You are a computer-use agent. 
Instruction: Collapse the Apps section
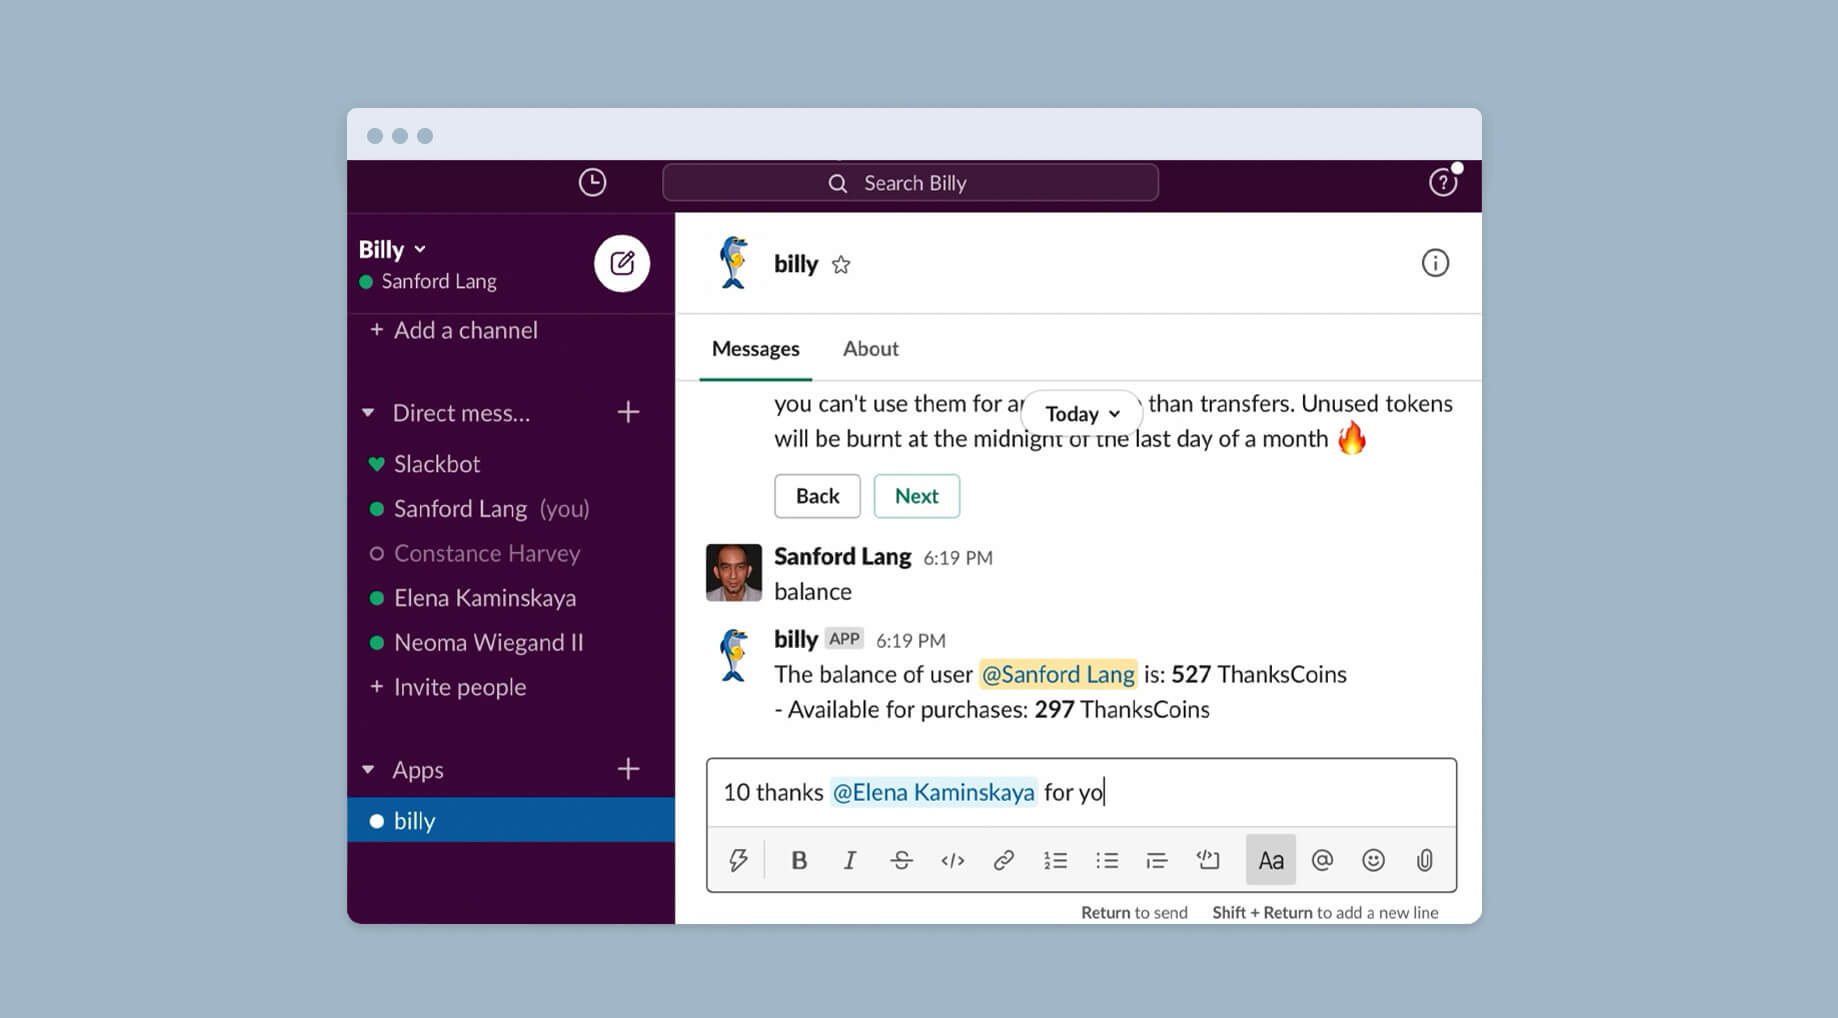click(x=368, y=770)
